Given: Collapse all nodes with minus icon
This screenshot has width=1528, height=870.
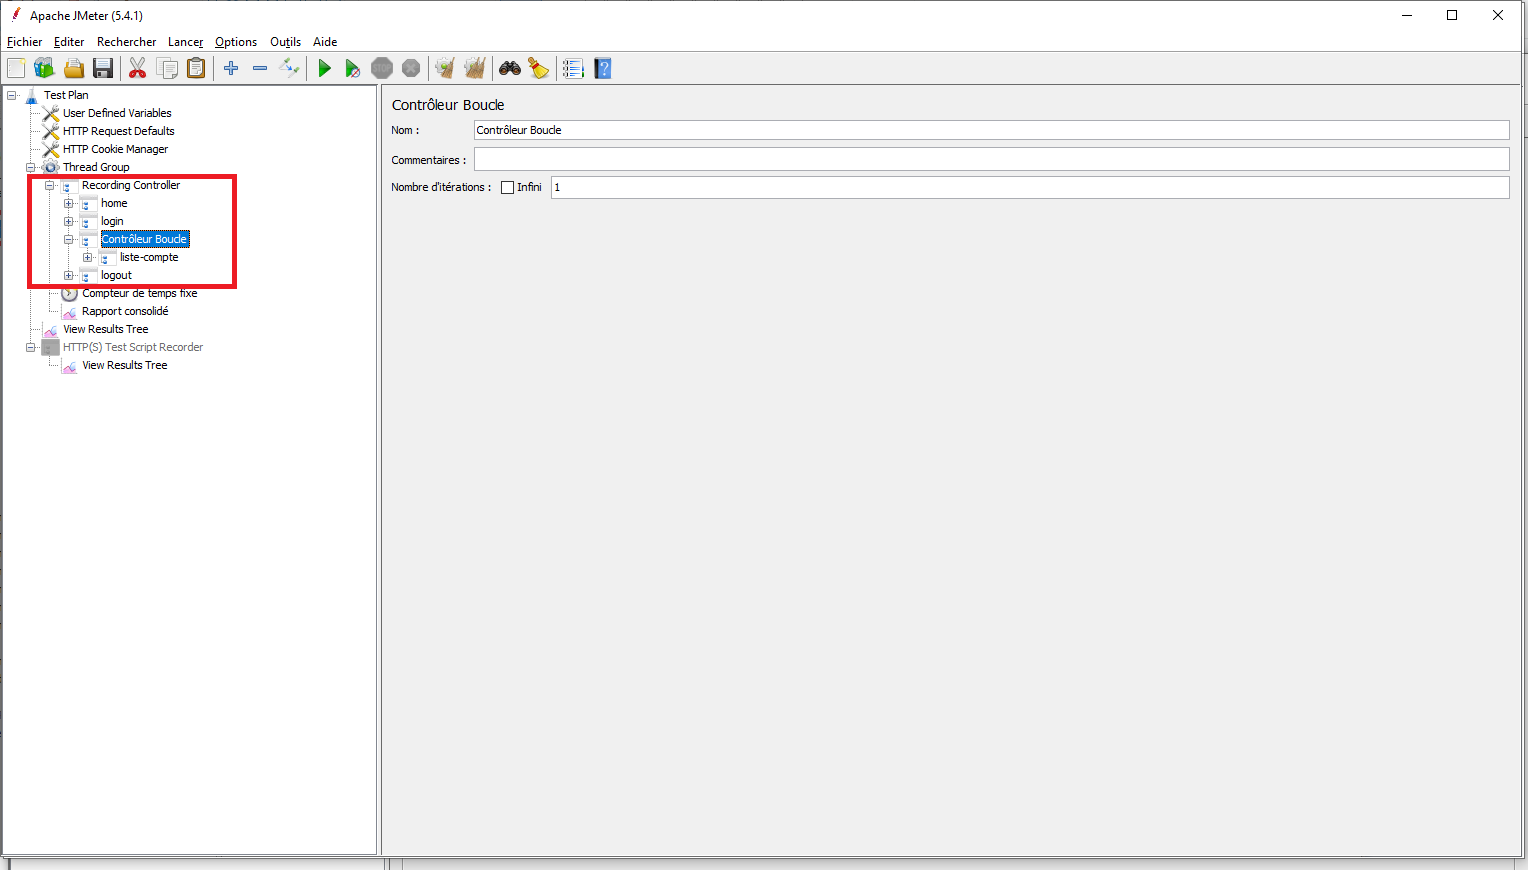Looking at the screenshot, I should point(260,68).
